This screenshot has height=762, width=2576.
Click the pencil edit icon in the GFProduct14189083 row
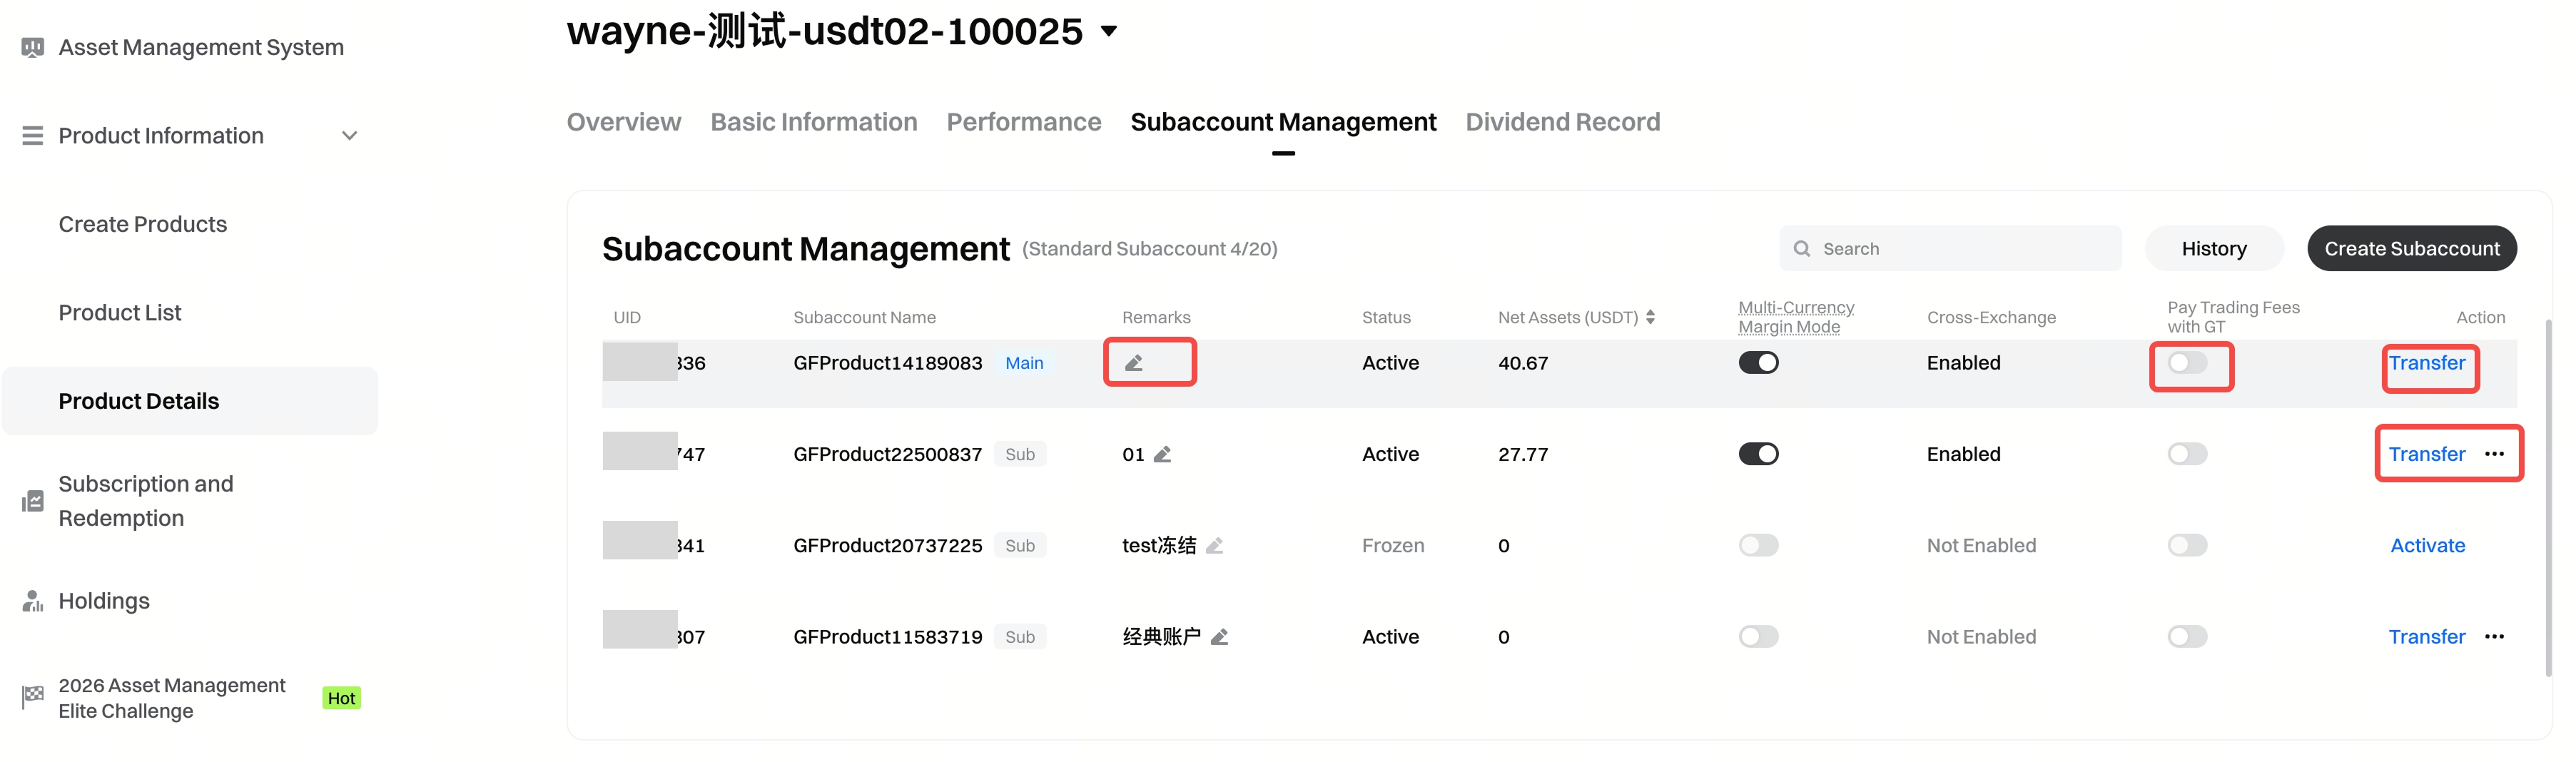click(1133, 363)
